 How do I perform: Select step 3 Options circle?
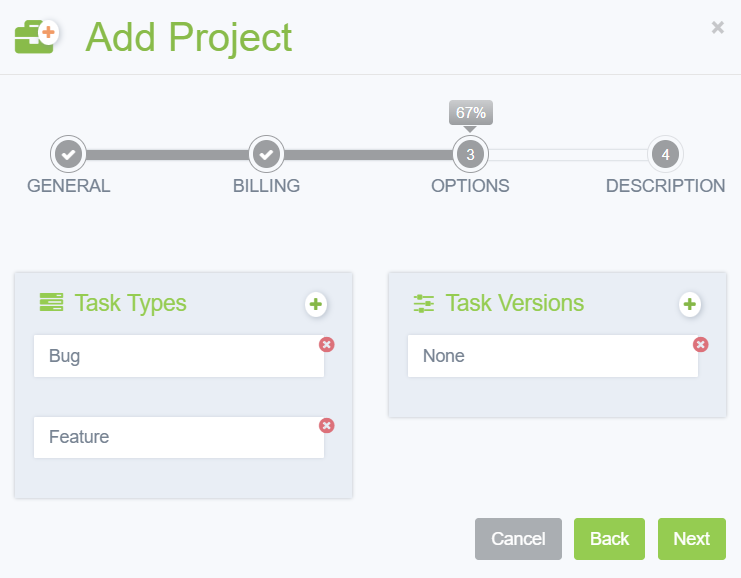[470, 155]
